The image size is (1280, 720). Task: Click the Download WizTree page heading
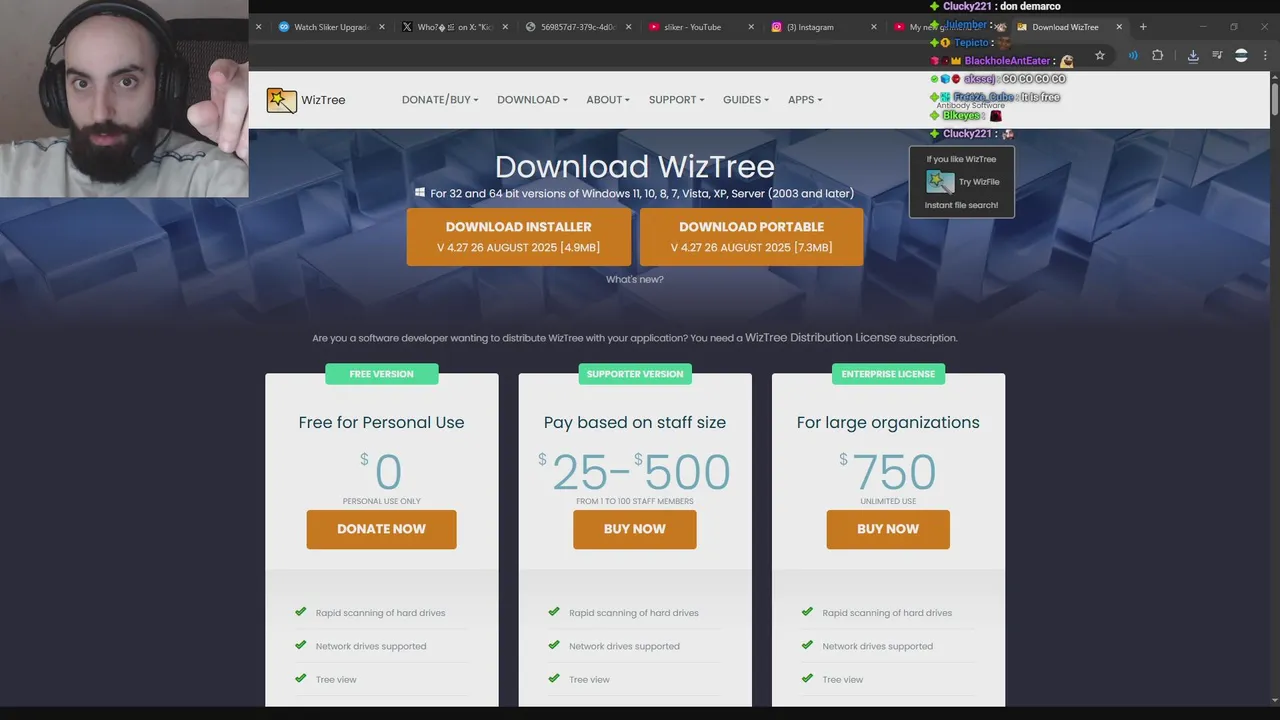(634, 167)
